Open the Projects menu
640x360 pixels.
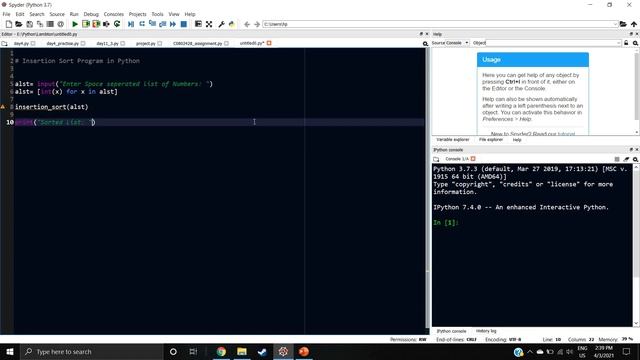138,14
